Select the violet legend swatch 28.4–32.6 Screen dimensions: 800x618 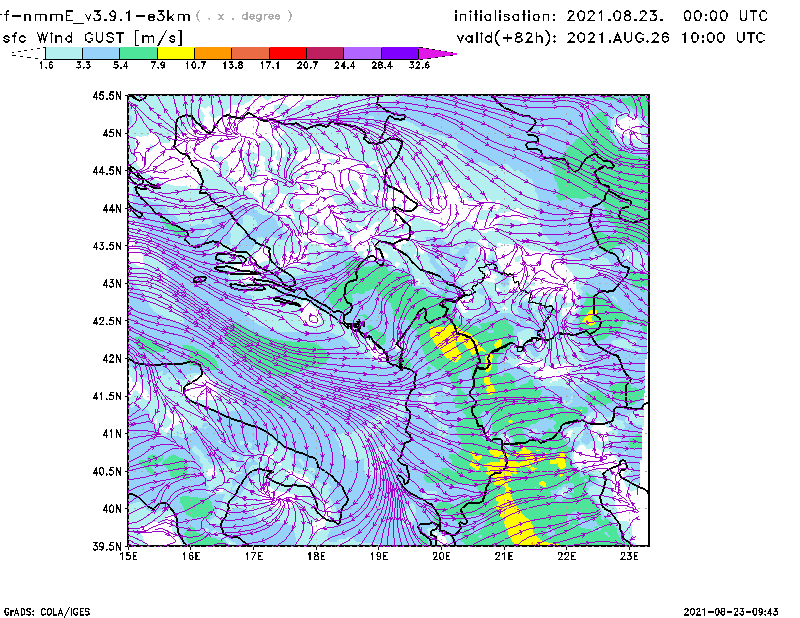pos(400,53)
